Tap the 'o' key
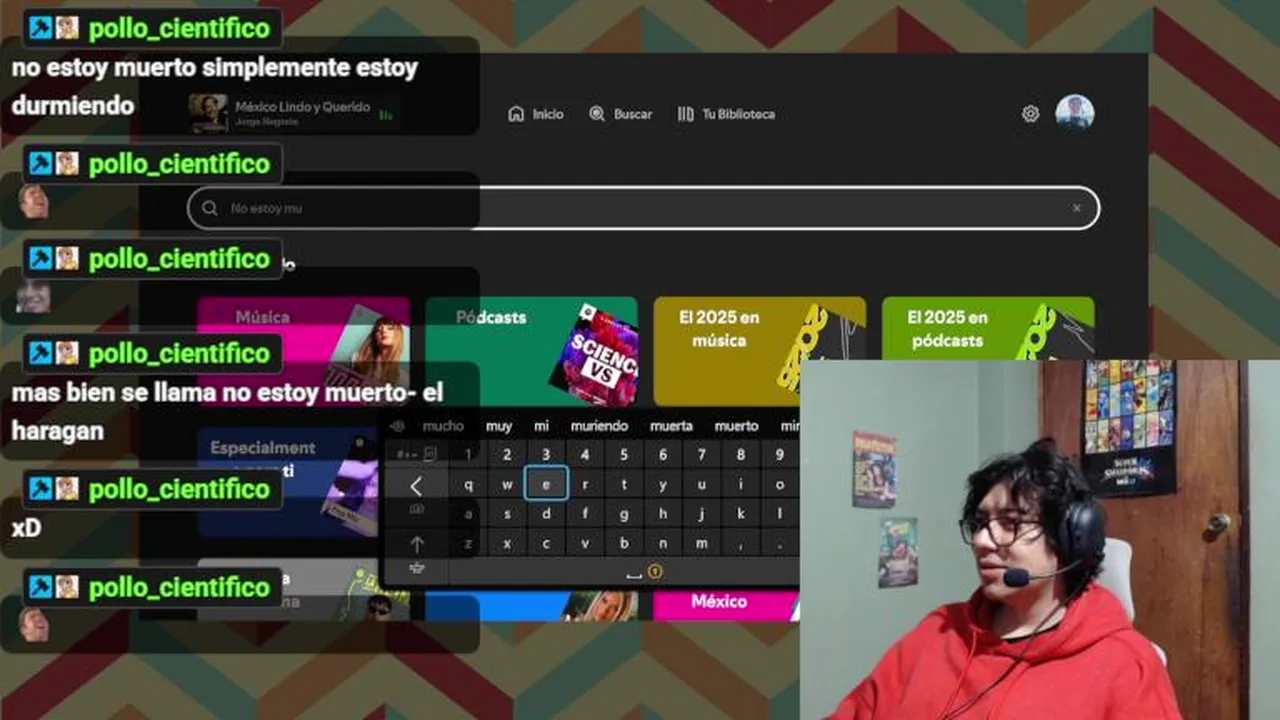 click(x=780, y=485)
